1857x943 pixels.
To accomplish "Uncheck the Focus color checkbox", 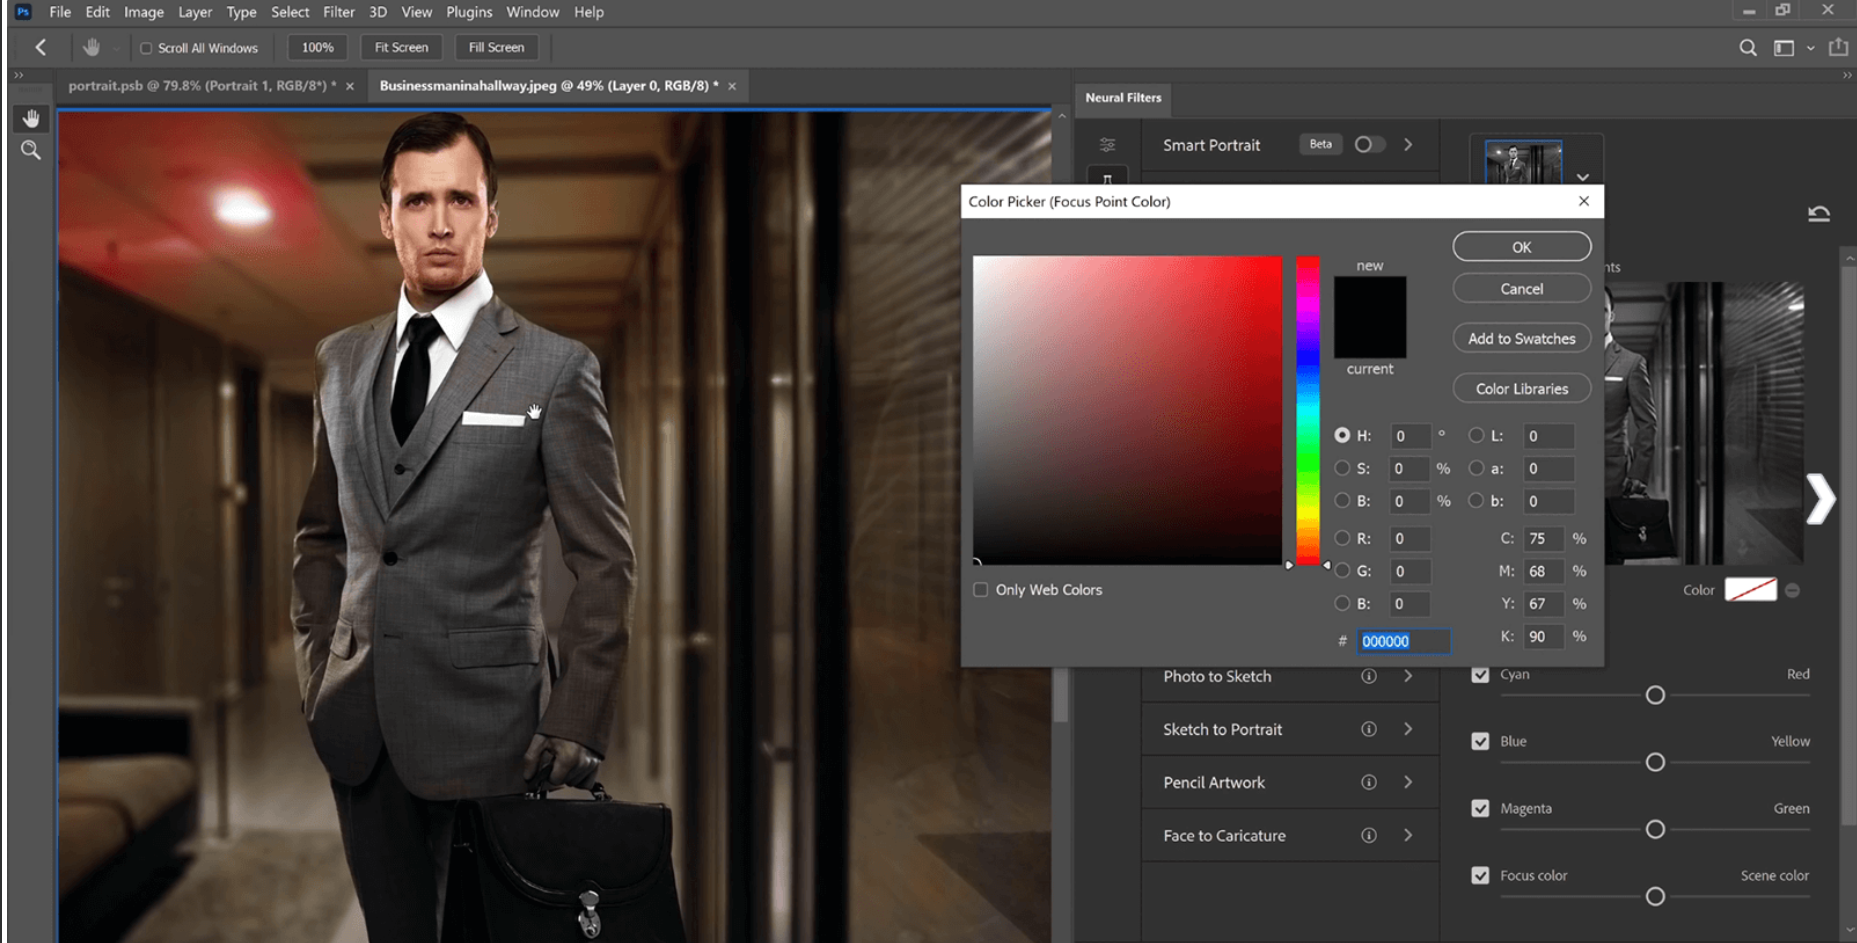I will point(1480,875).
